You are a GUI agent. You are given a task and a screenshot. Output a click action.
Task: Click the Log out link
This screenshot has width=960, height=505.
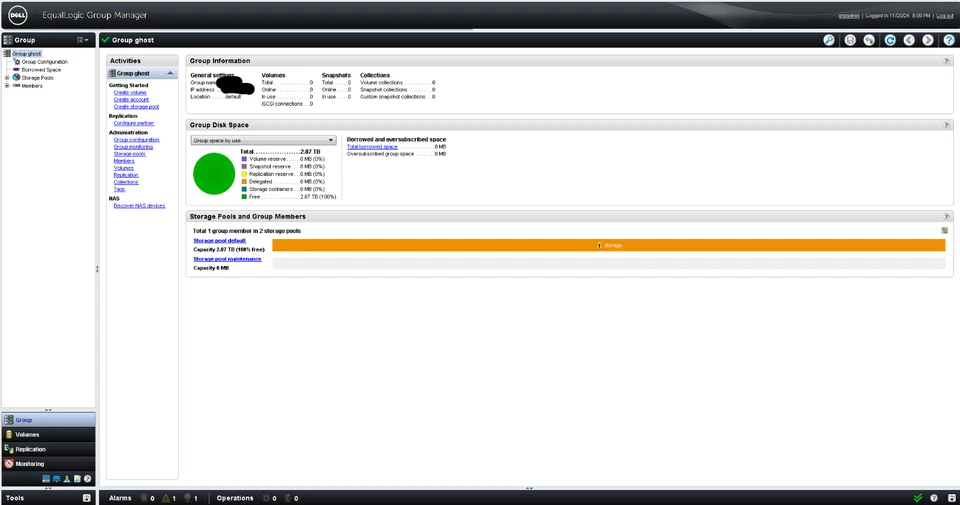(x=945, y=15)
